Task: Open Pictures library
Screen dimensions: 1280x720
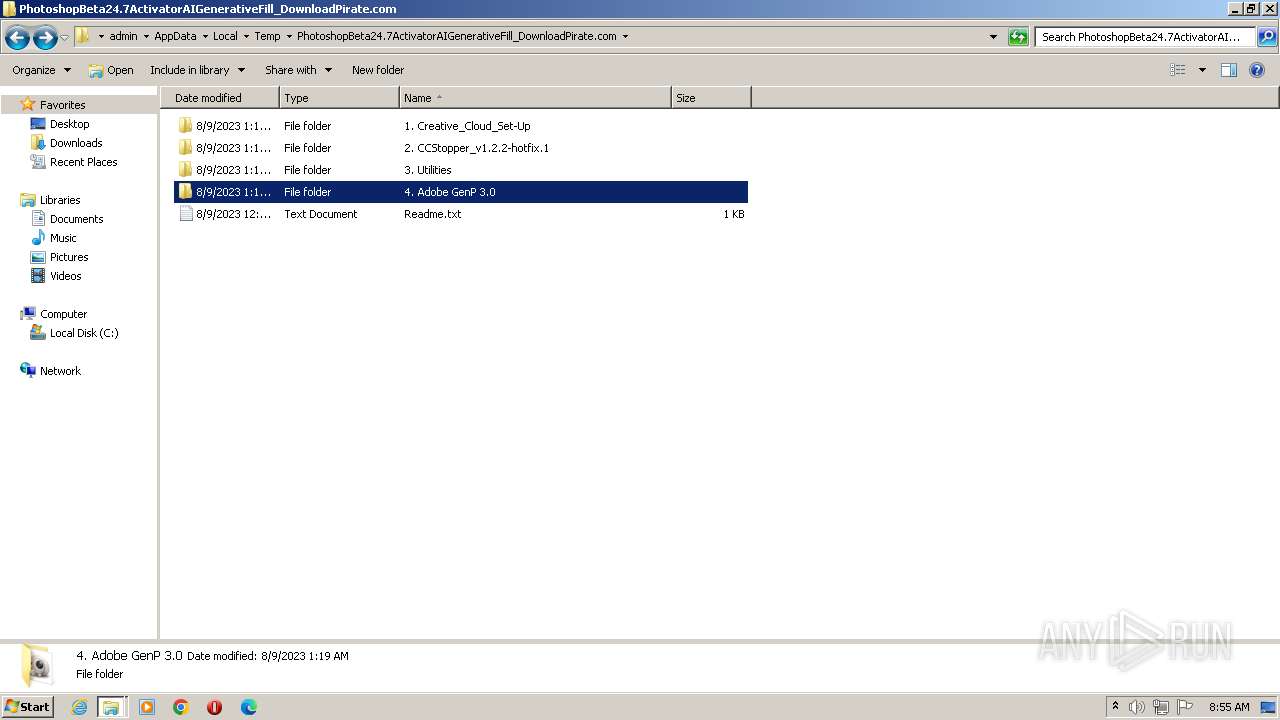Action: (69, 257)
